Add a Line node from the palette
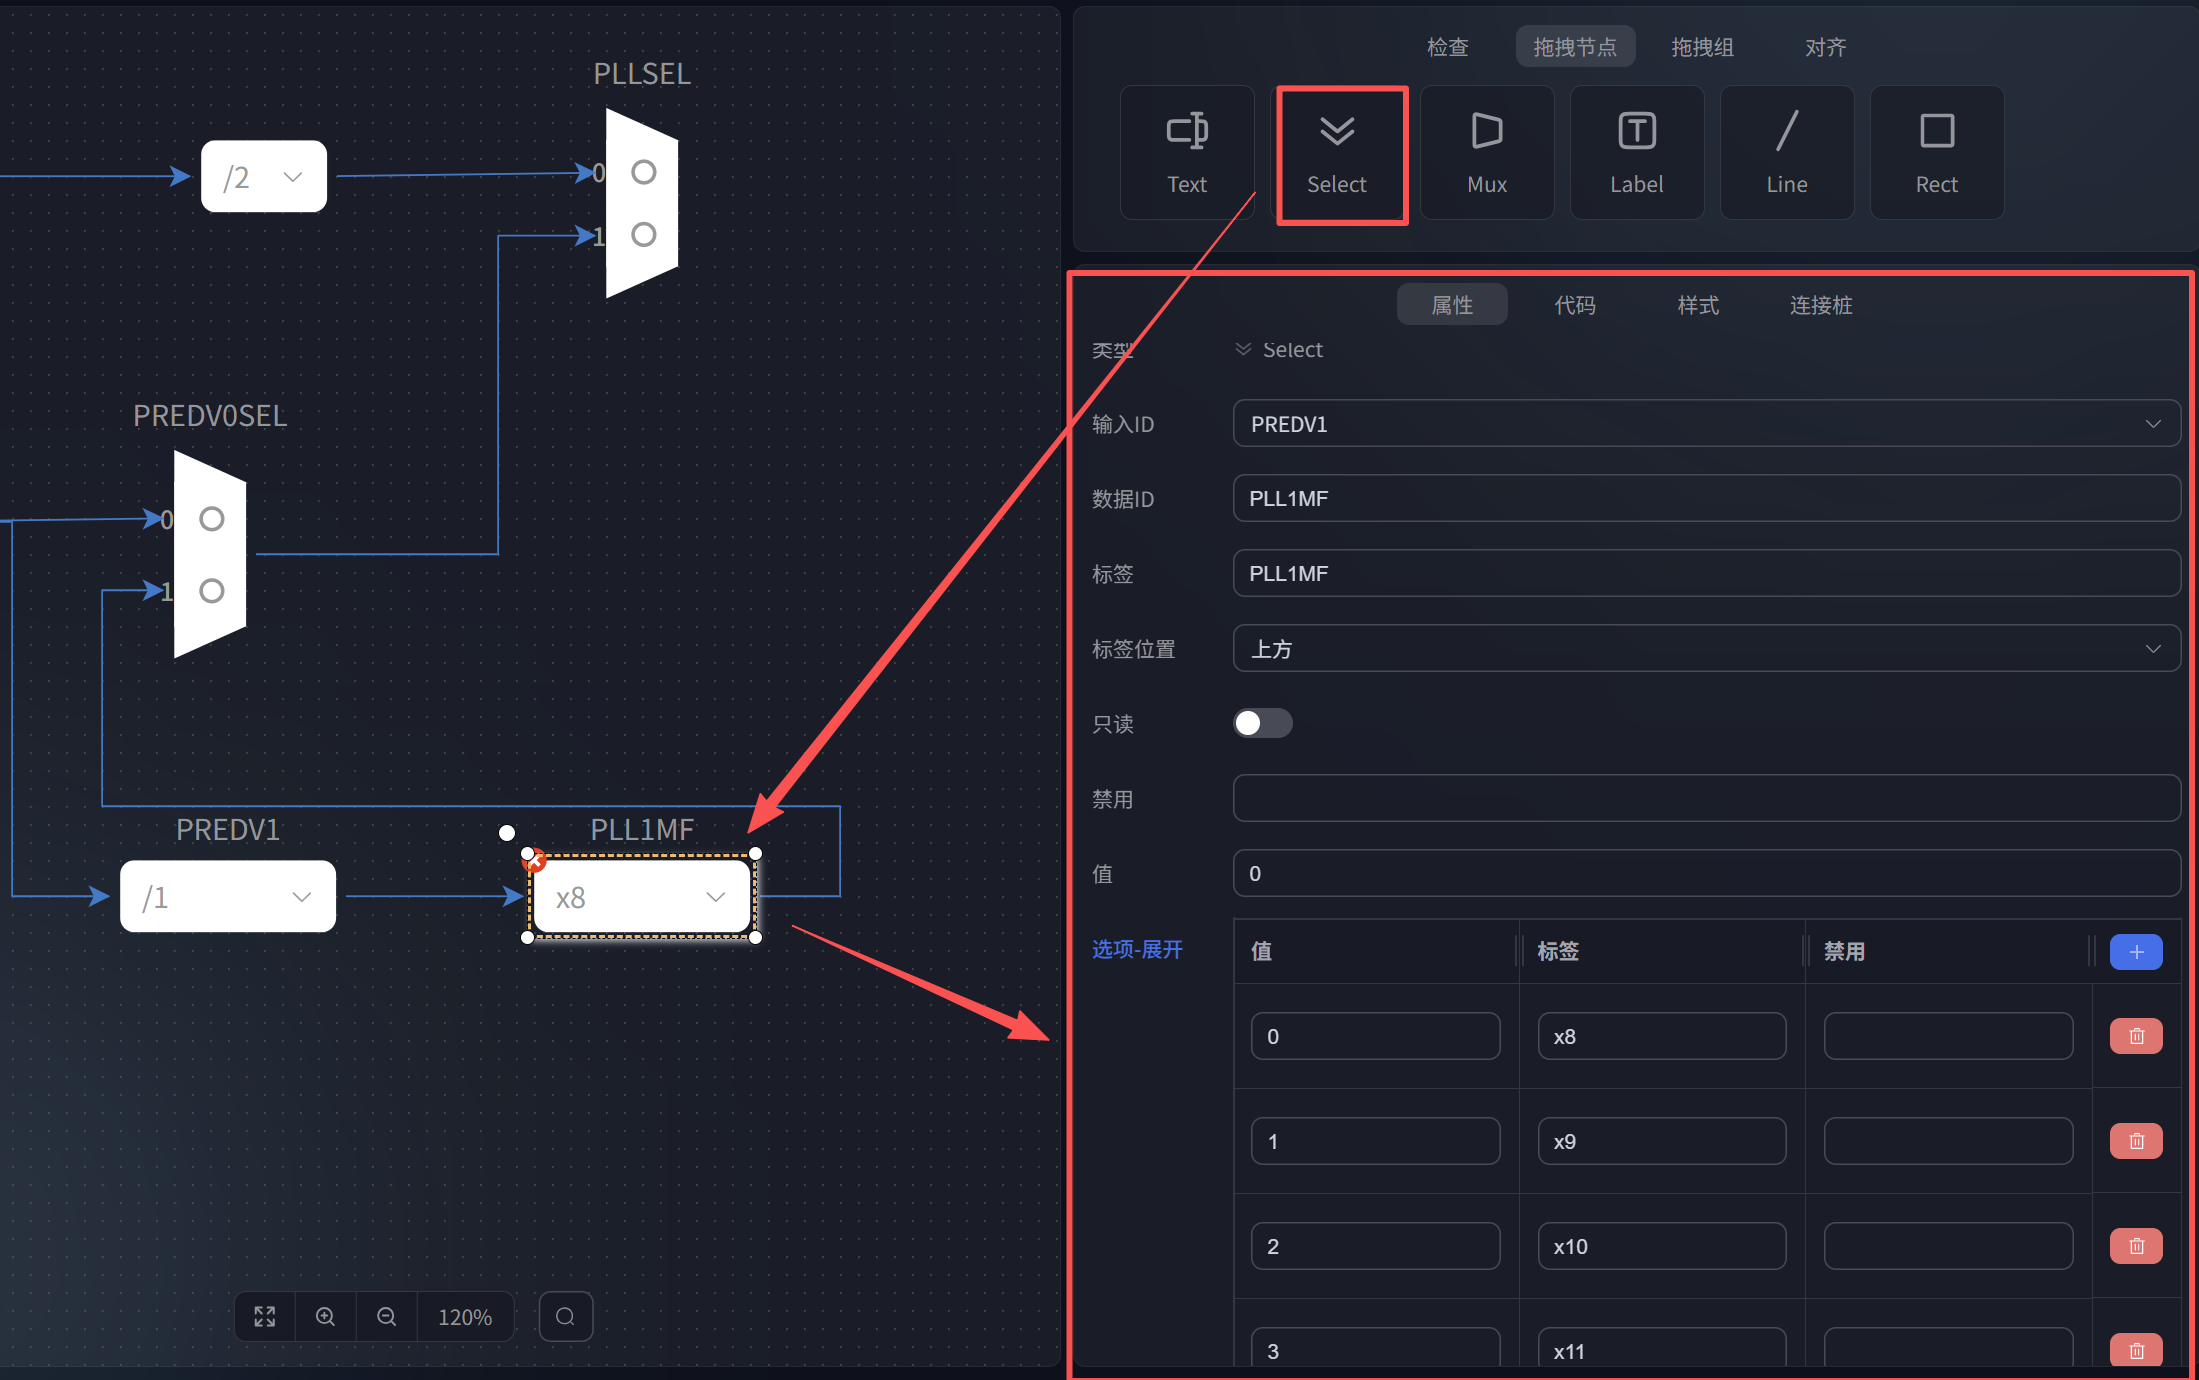Viewport: 2199px width, 1380px height. tap(1787, 152)
